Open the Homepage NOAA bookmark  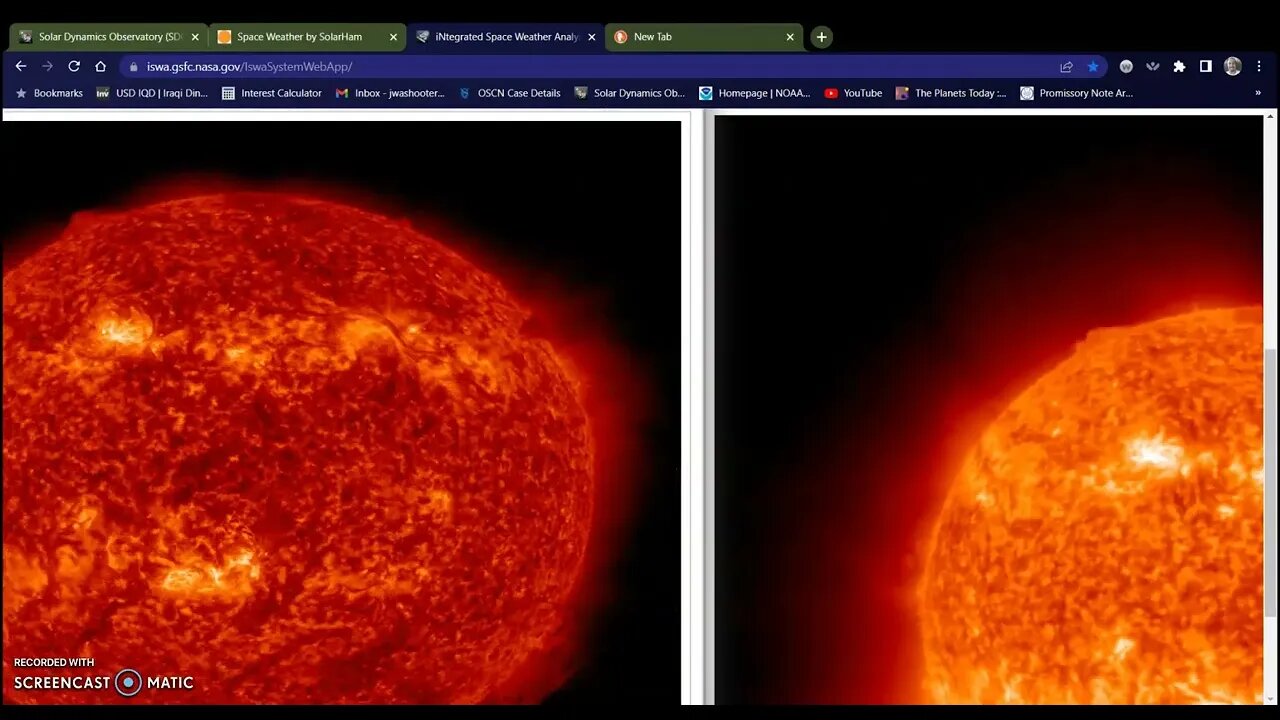pyautogui.click(x=755, y=93)
